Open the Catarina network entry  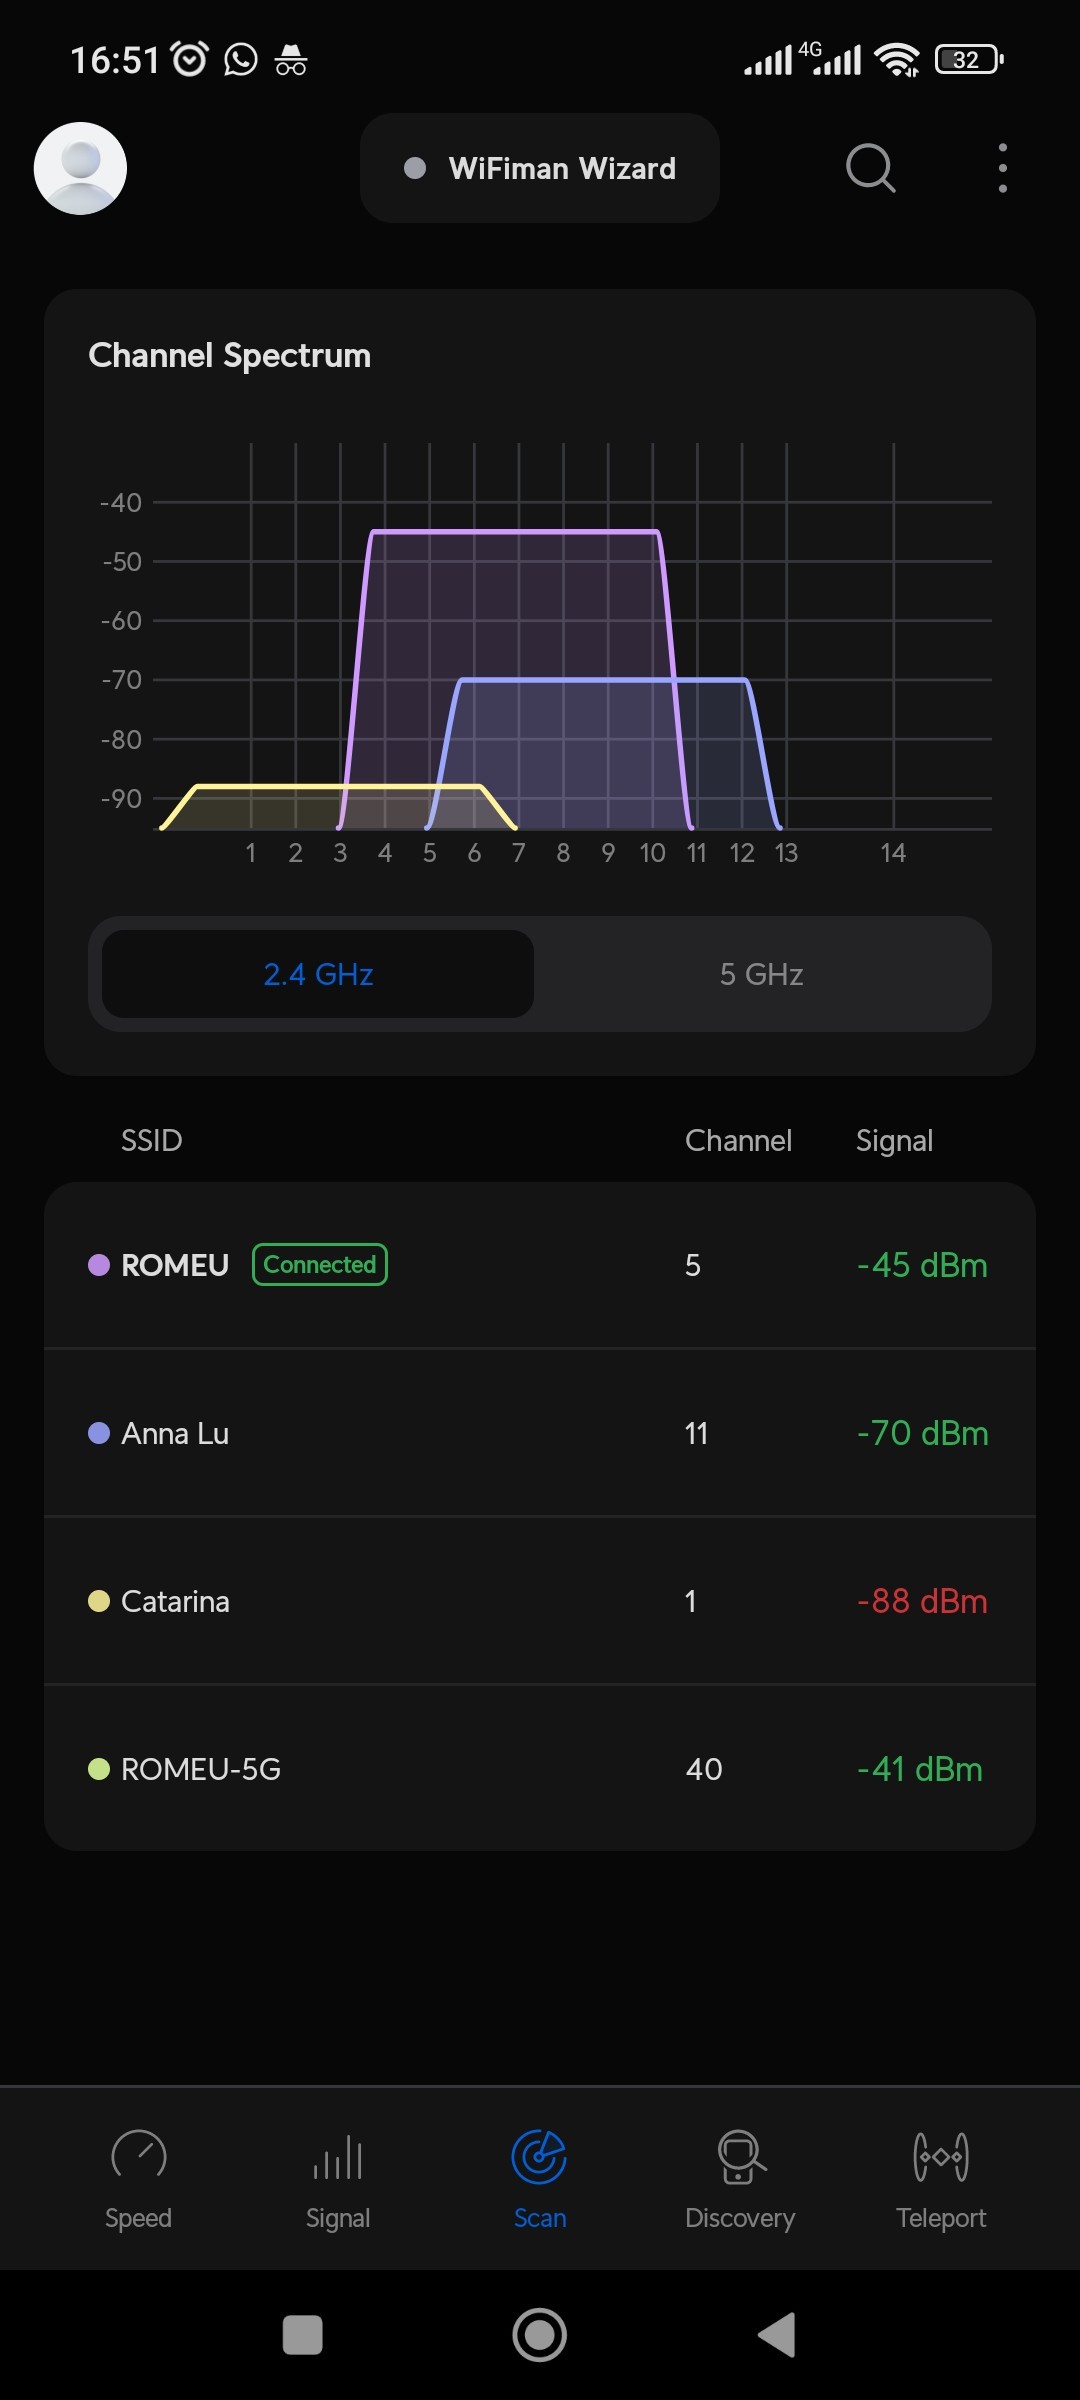click(540, 1601)
